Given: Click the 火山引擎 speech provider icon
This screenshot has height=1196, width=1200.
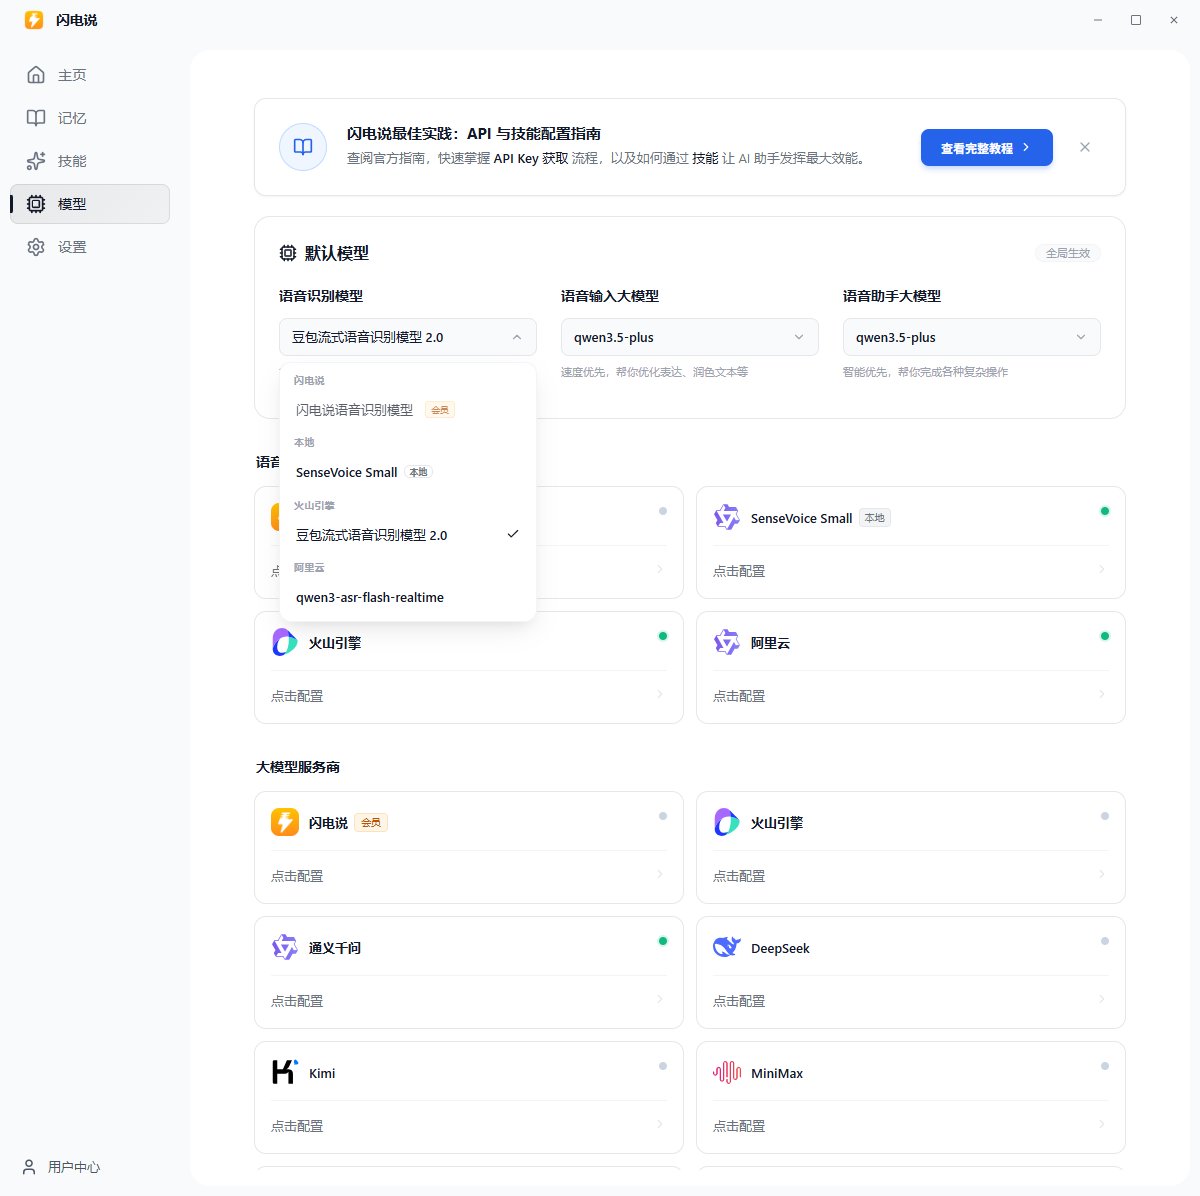Looking at the screenshot, I should point(285,643).
